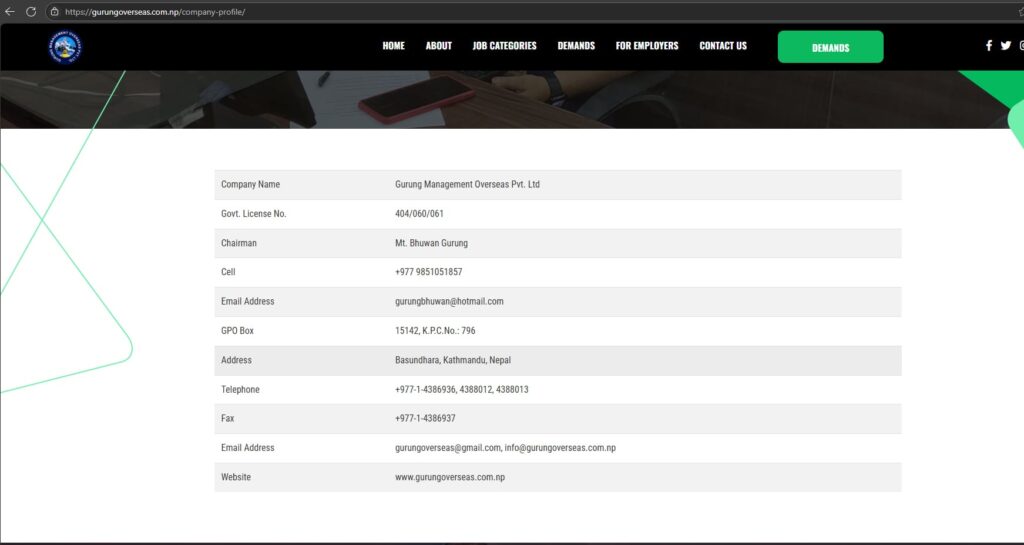Click the www.gurungoverseas.com.np website value
This screenshot has width=1024, height=545.
pyautogui.click(x=449, y=477)
